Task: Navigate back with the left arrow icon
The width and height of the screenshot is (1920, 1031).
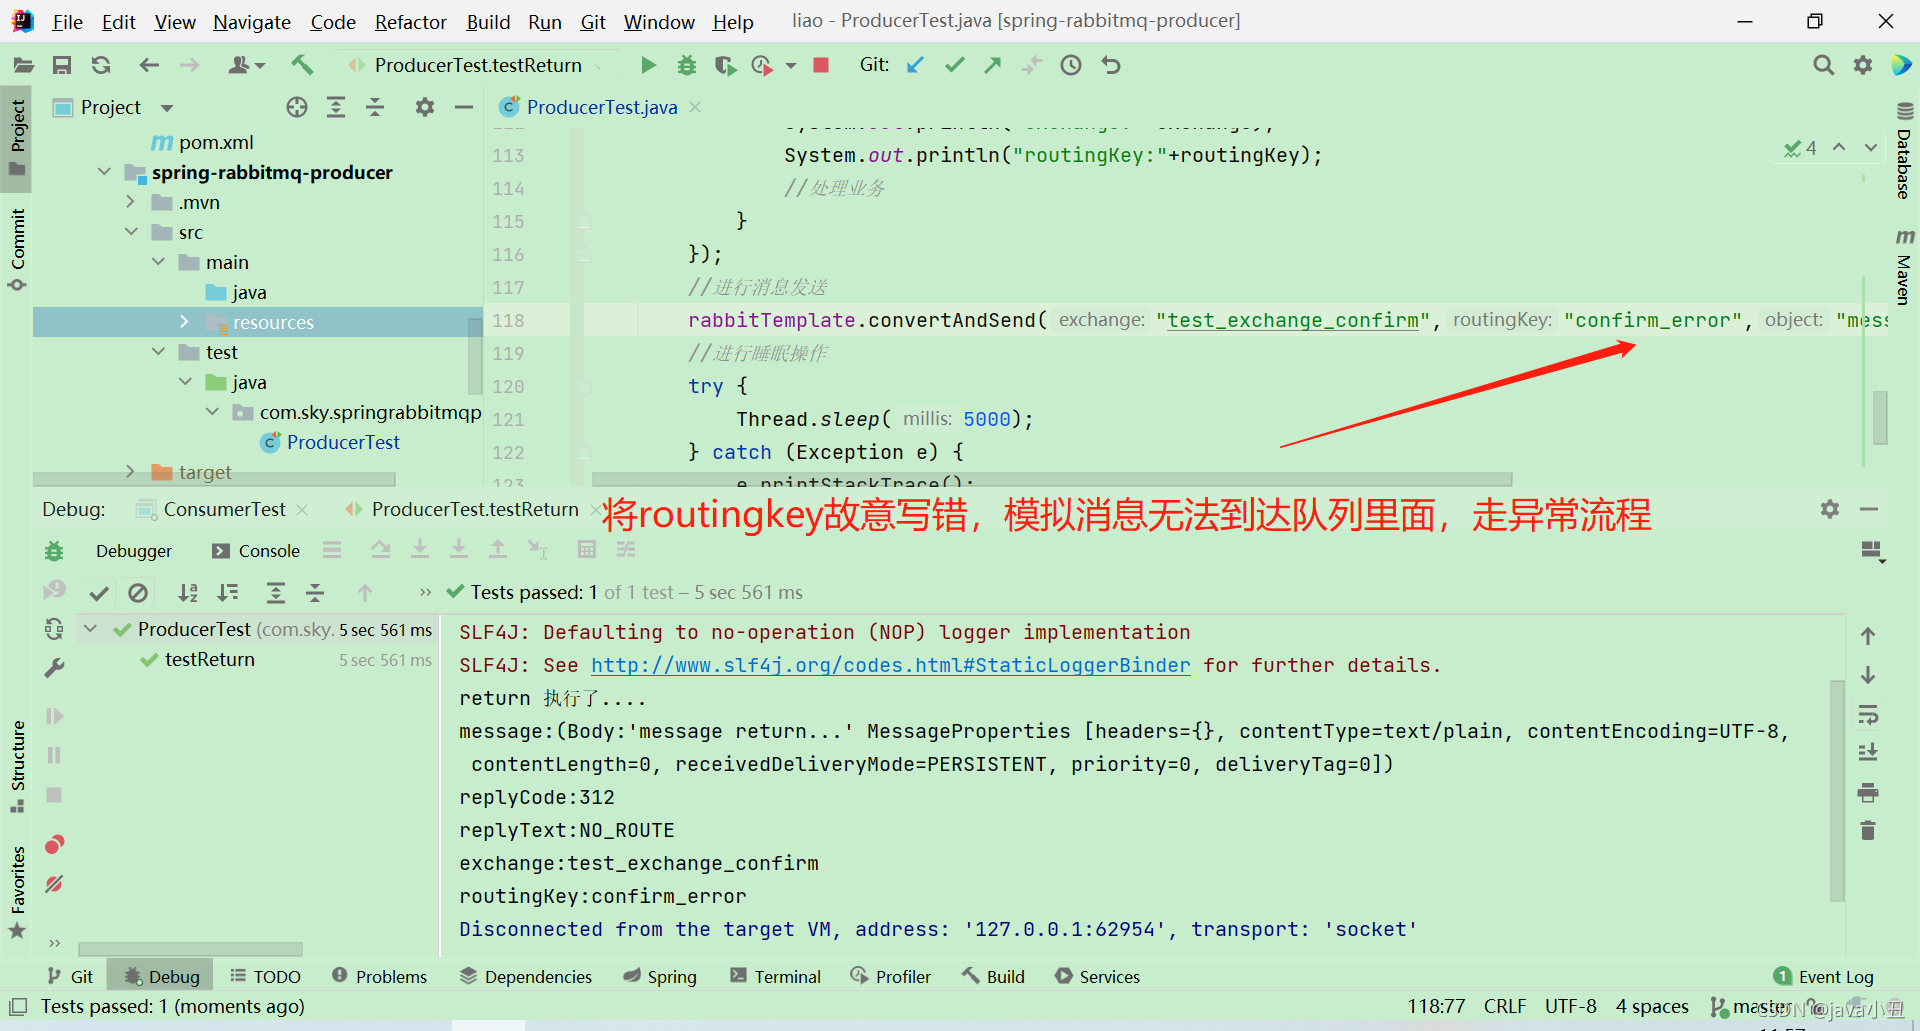Action: coord(149,65)
